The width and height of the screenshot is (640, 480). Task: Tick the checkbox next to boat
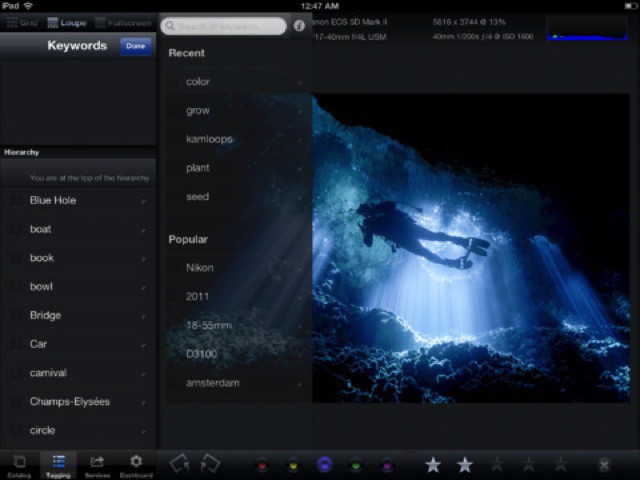(x=15, y=230)
